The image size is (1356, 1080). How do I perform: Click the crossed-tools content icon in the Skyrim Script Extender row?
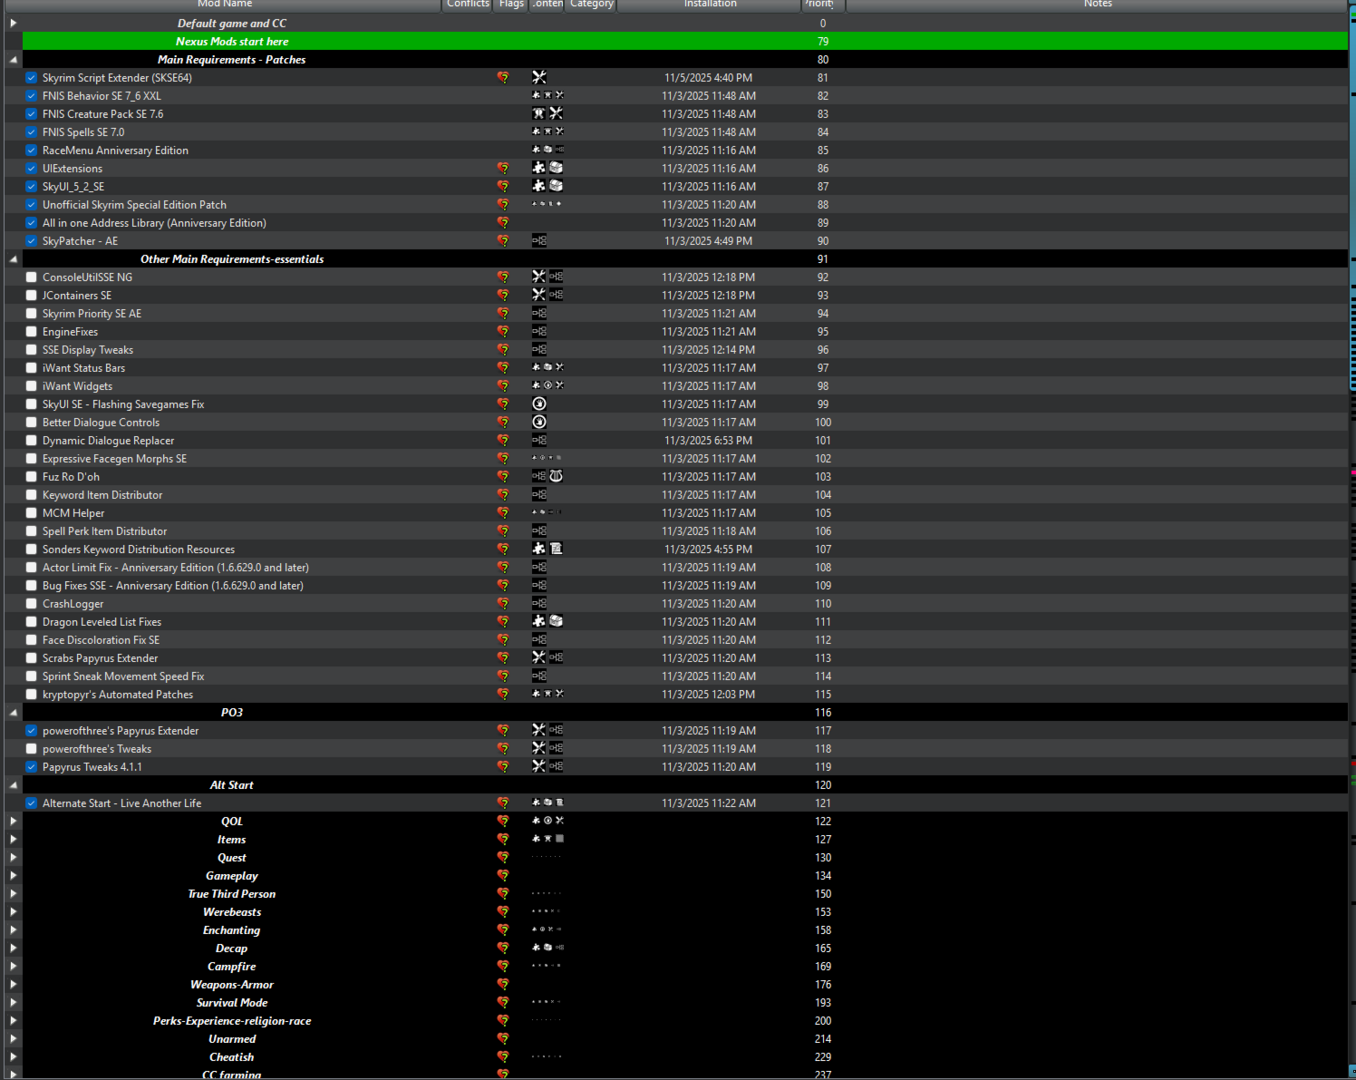pos(539,78)
